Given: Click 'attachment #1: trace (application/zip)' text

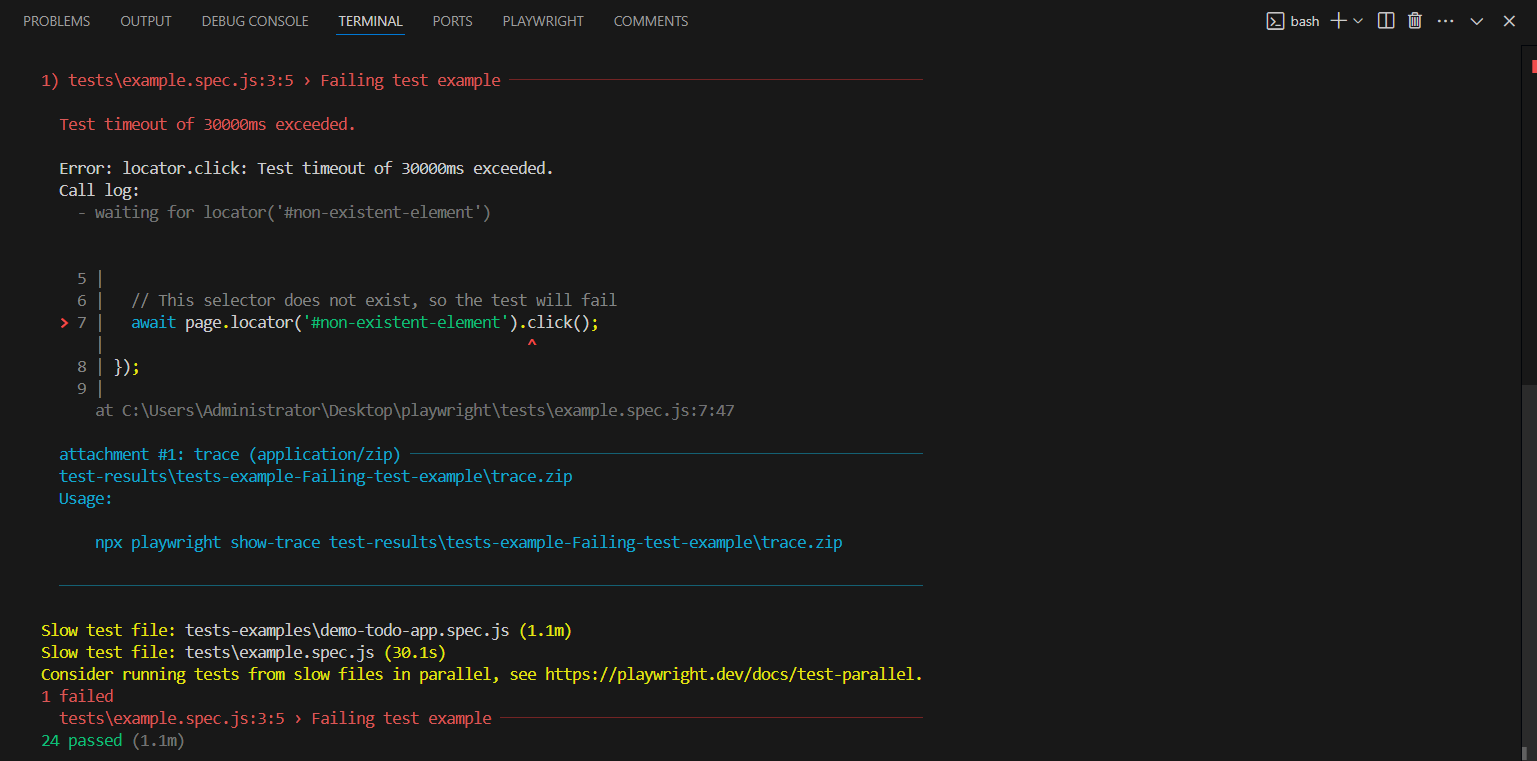Looking at the screenshot, I should (230, 454).
